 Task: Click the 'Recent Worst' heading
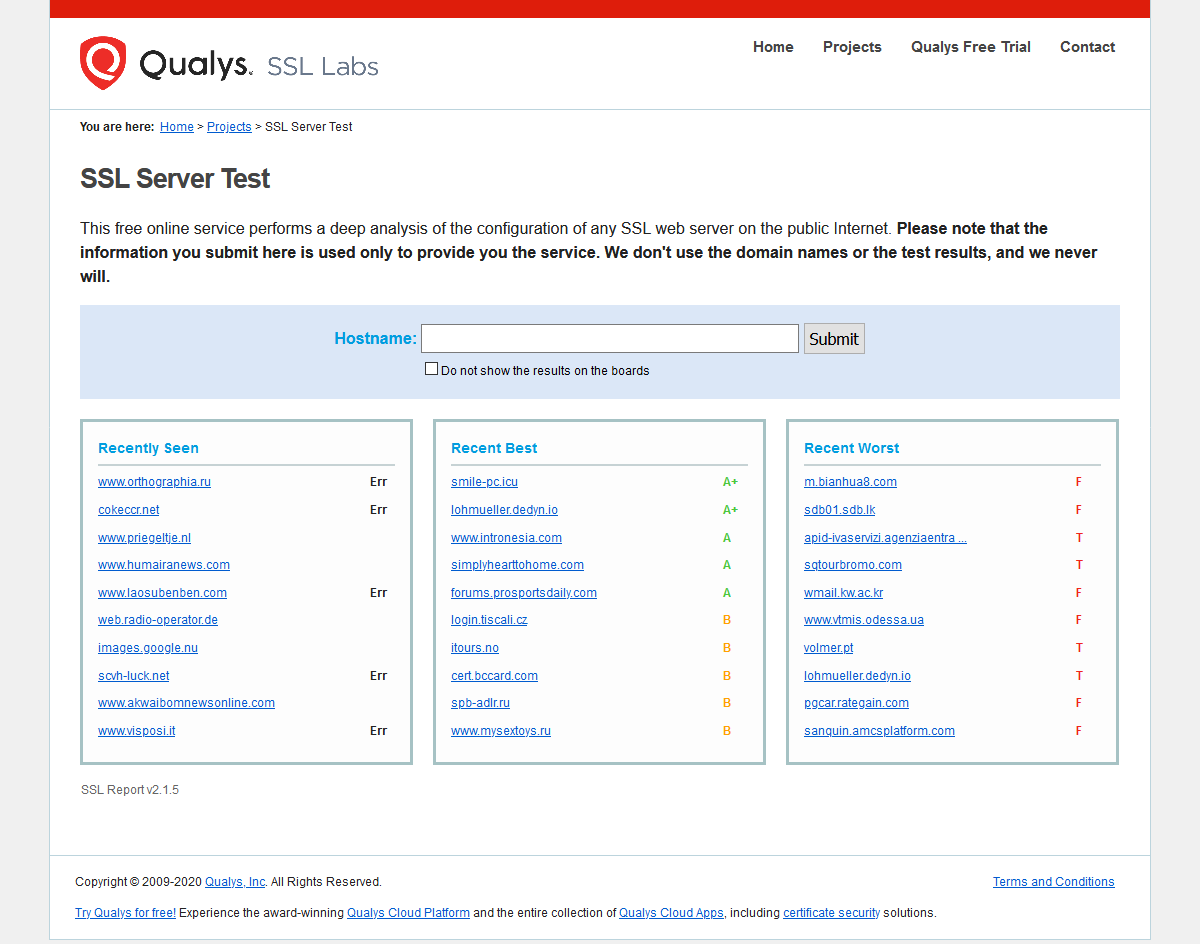[x=851, y=448]
